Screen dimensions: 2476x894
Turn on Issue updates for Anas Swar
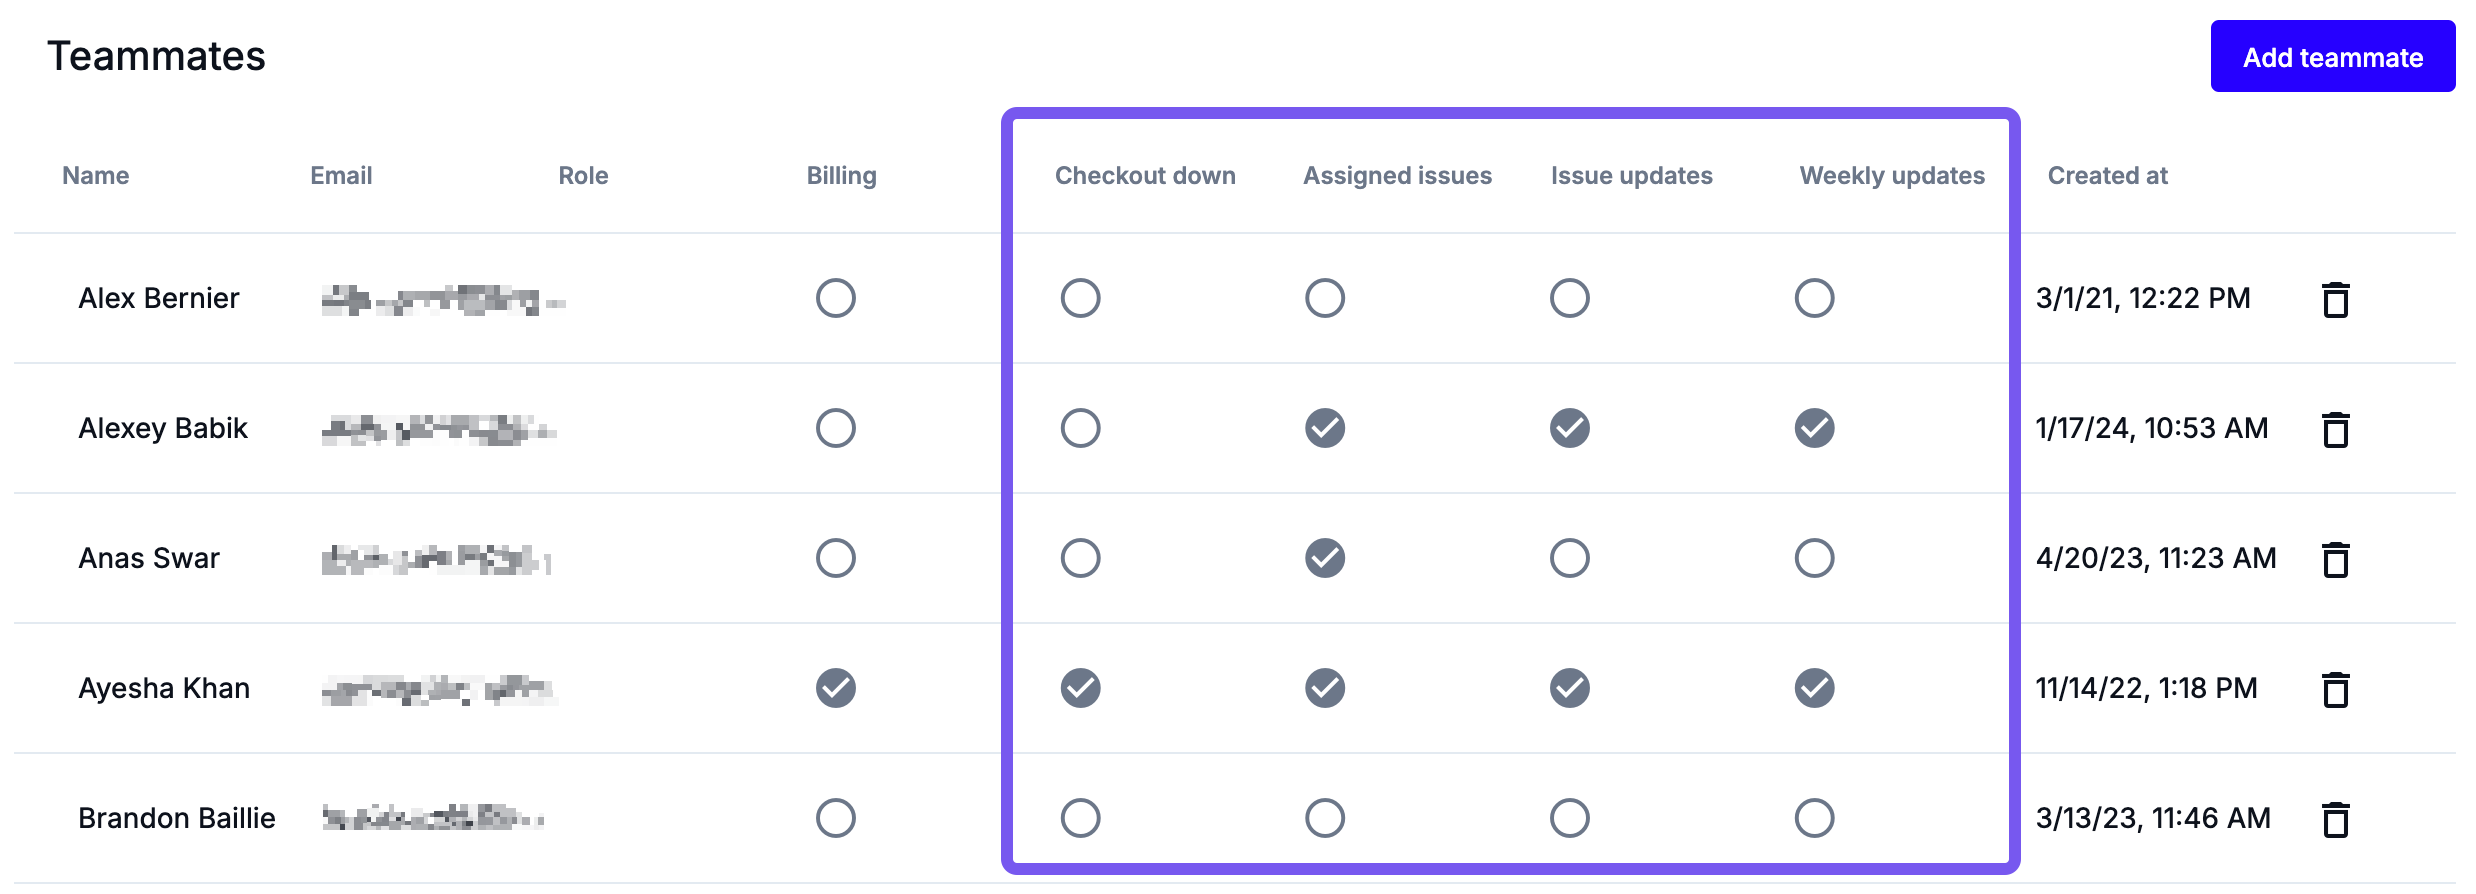pos(1569,558)
